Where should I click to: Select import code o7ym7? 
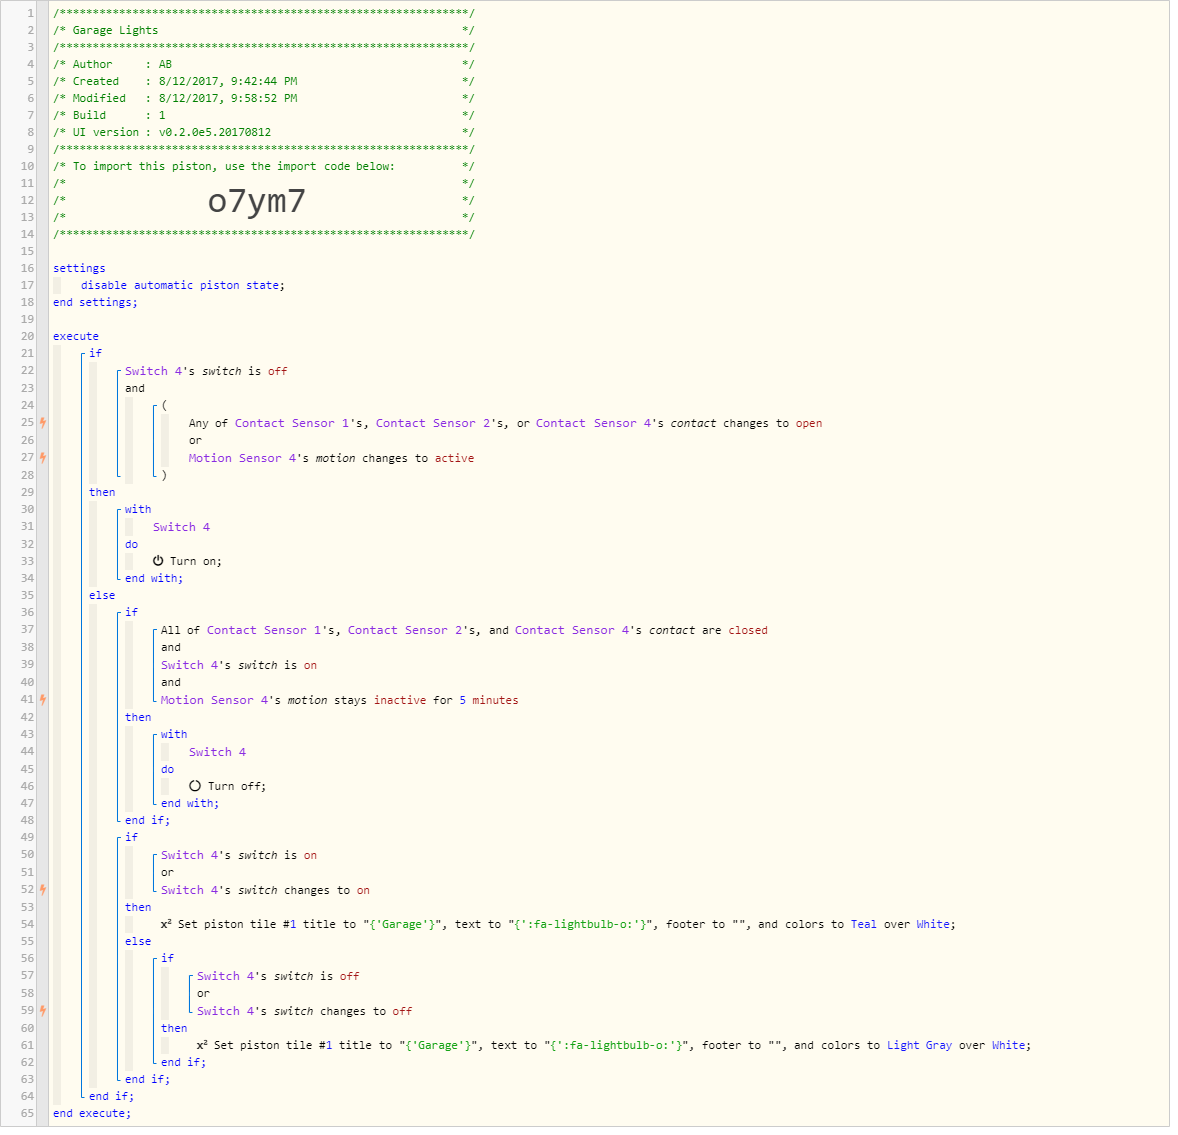(x=256, y=202)
